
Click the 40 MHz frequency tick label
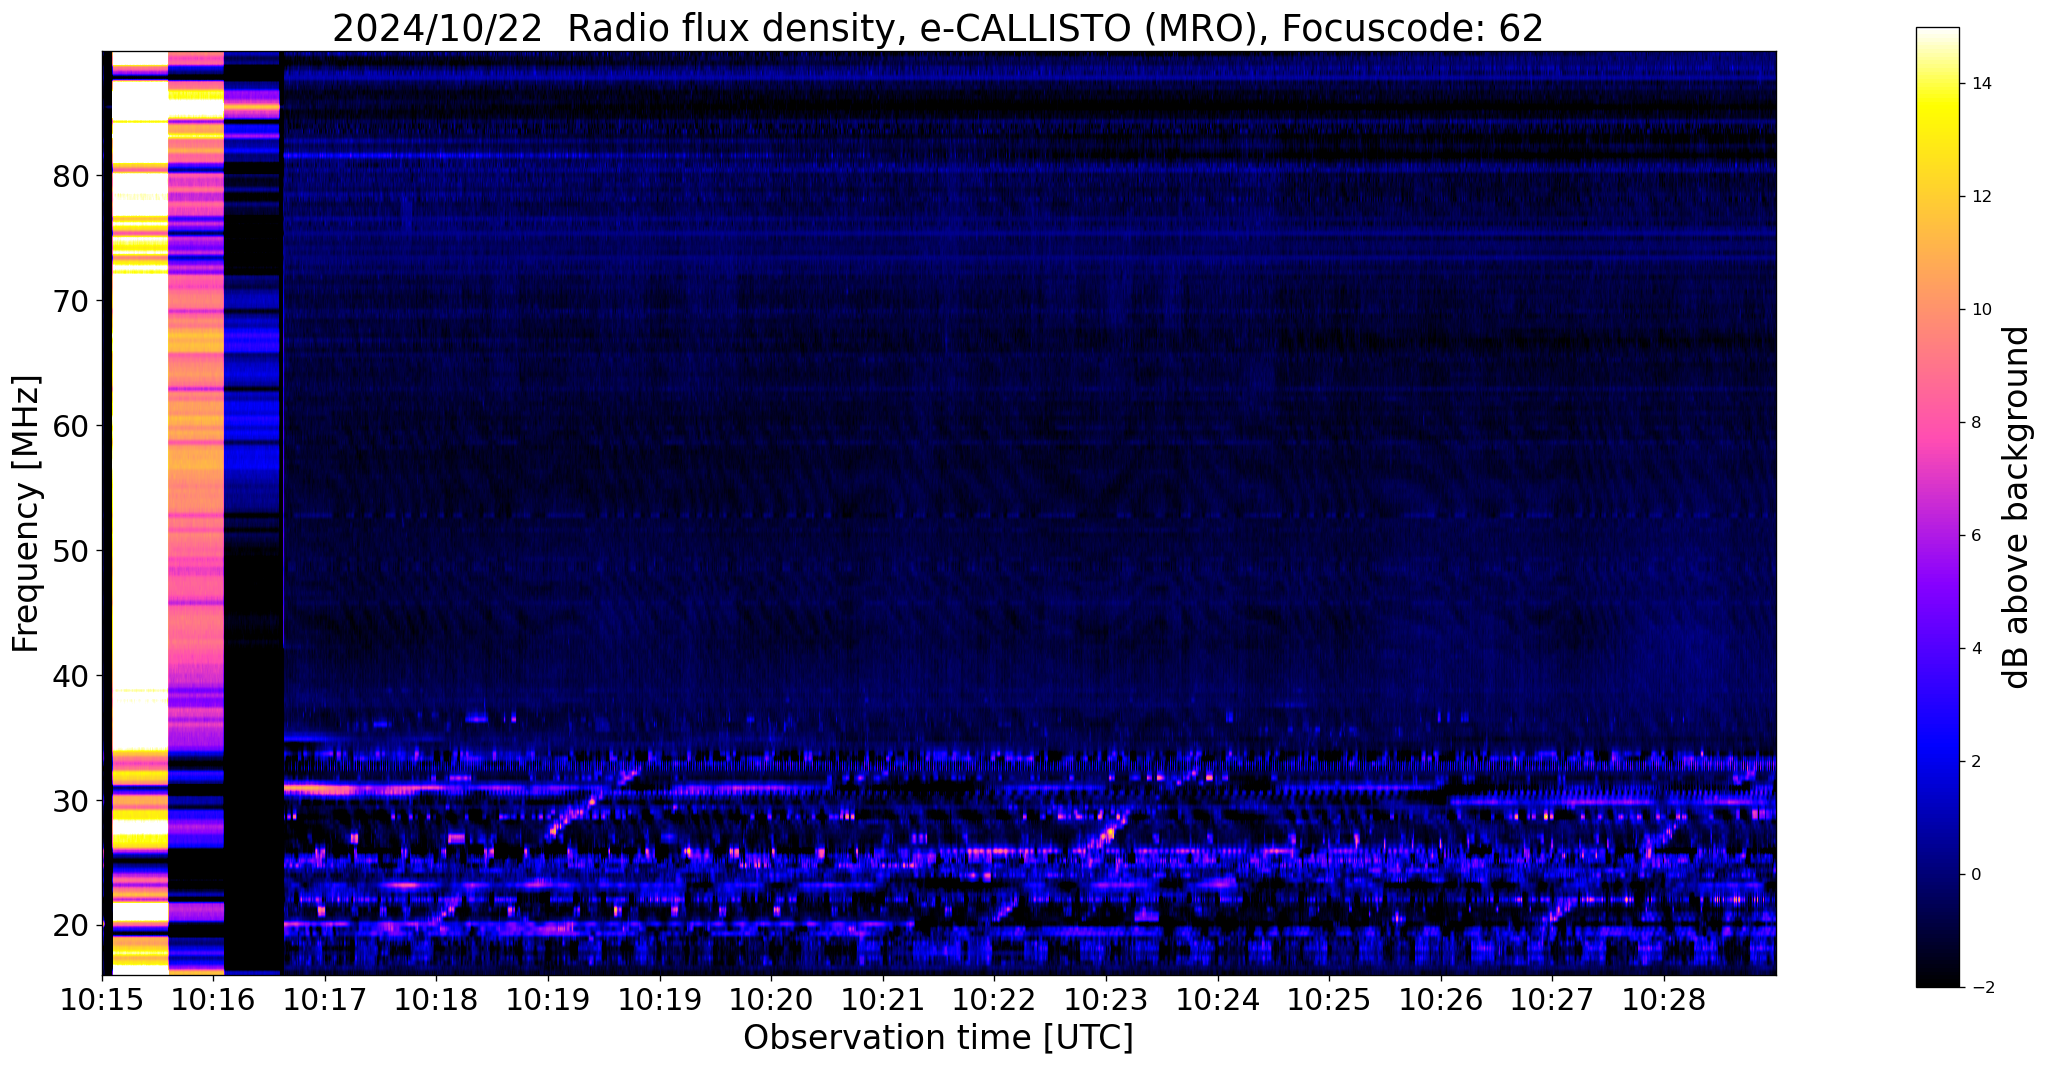pyautogui.click(x=70, y=676)
